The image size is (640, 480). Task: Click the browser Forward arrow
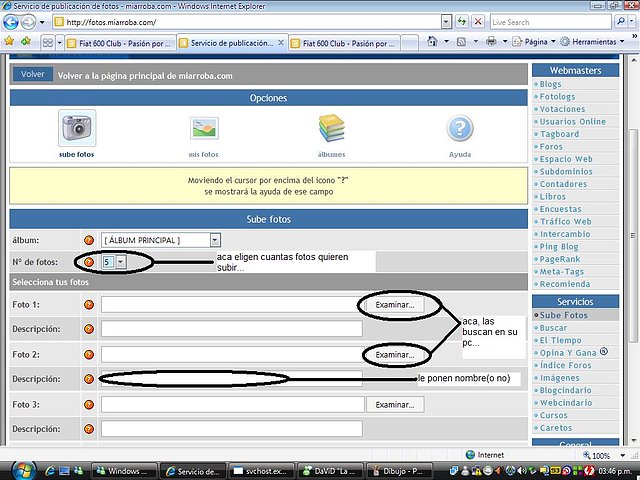28,22
